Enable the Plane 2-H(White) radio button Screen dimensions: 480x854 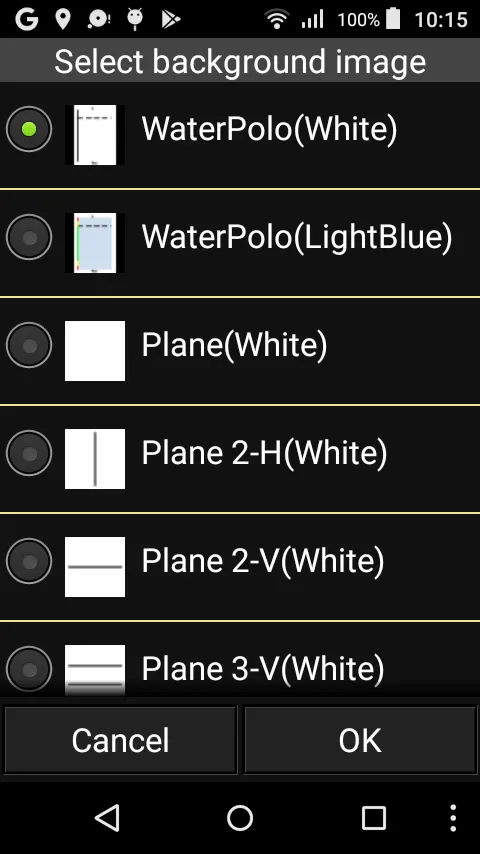(x=29, y=453)
